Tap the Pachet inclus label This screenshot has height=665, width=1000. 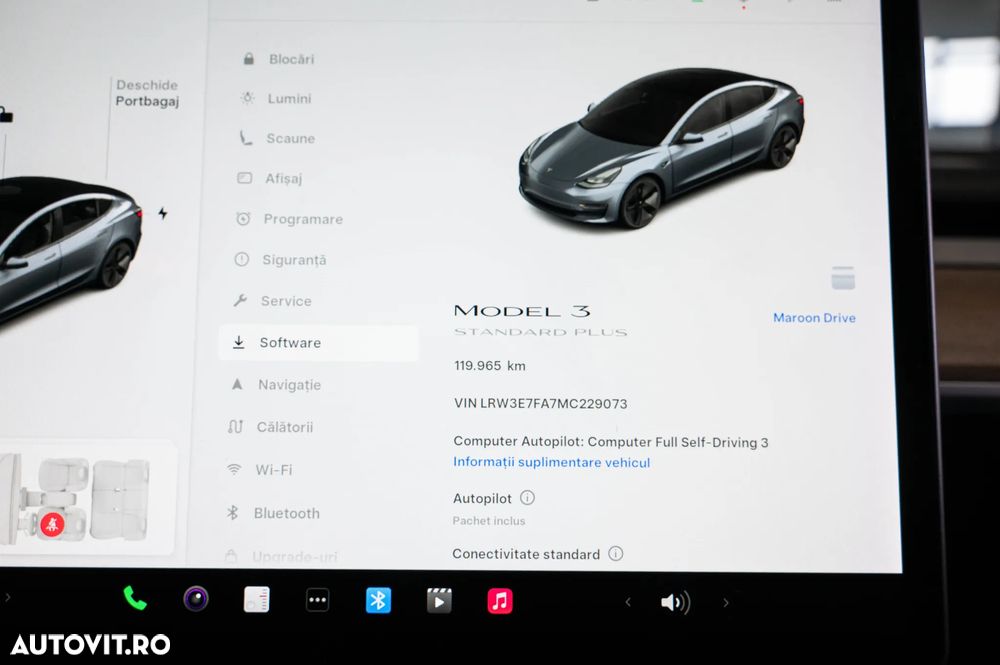(489, 521)
